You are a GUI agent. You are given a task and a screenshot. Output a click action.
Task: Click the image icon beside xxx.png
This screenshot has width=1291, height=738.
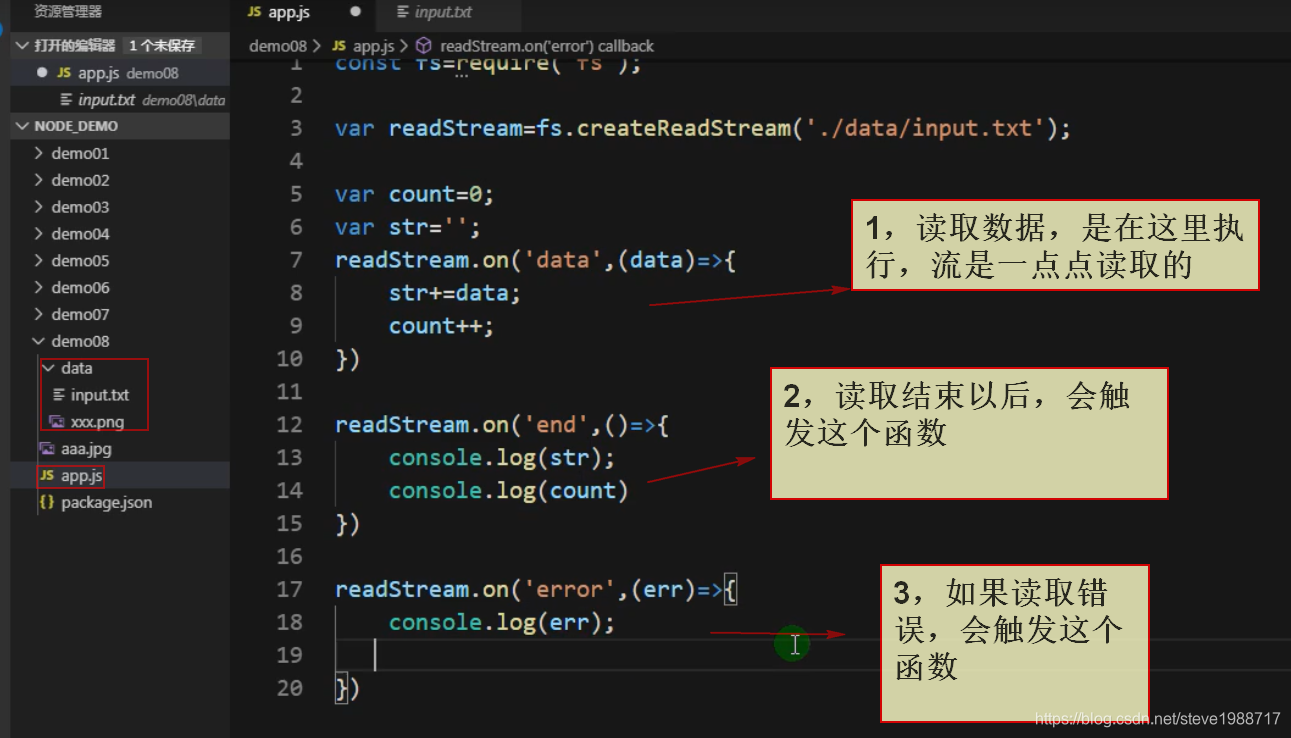(55, 422)
